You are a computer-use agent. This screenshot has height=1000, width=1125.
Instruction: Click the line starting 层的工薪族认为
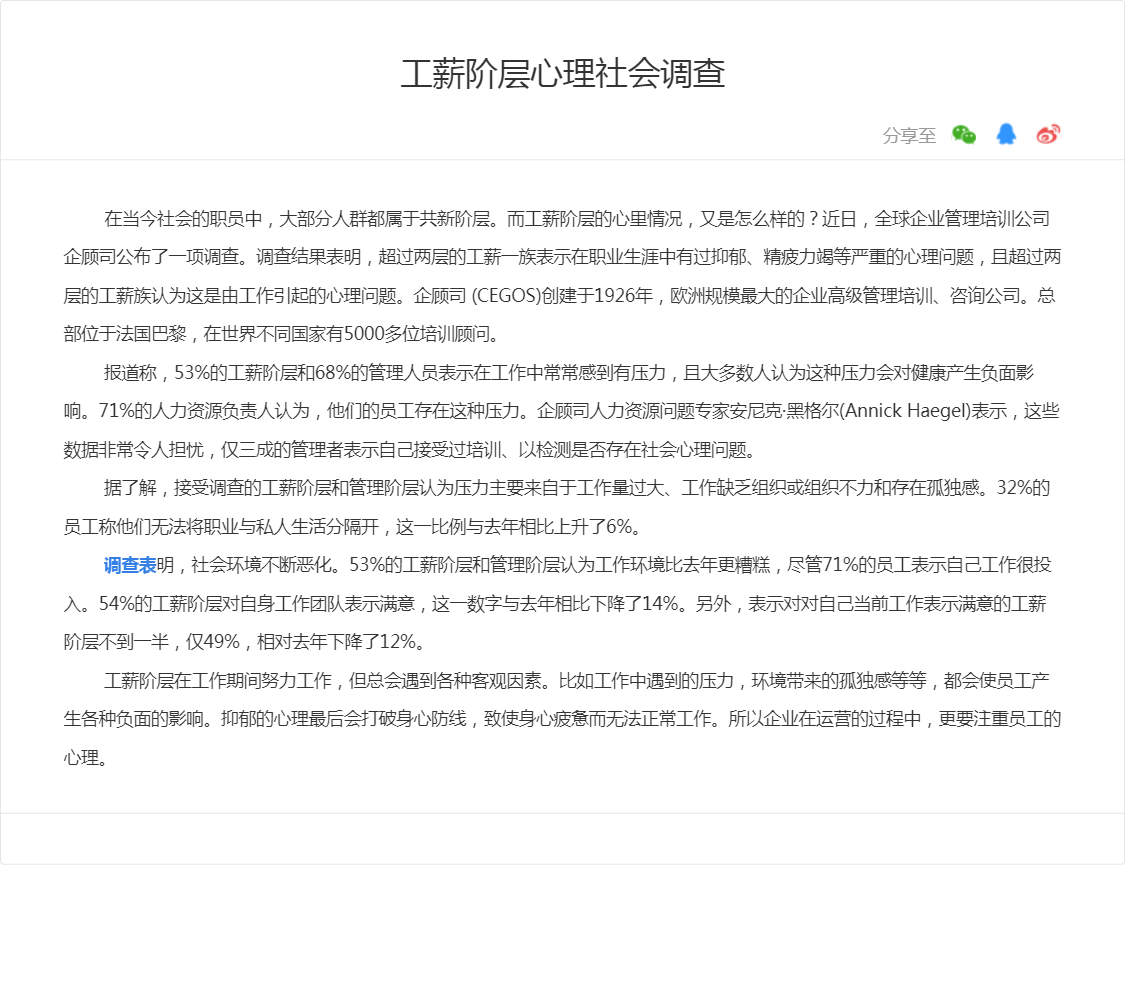coord(560,296)
